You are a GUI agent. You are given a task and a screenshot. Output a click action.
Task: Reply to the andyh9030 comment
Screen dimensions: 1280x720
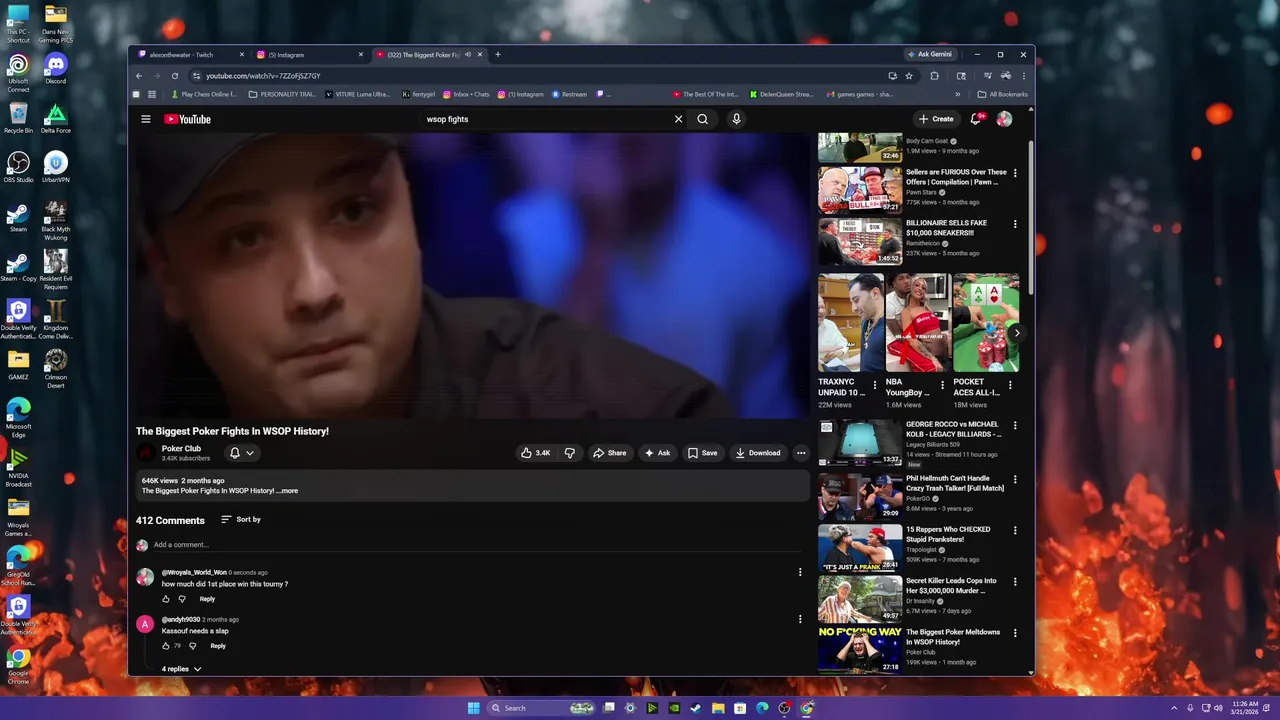(x=218, y=646)
